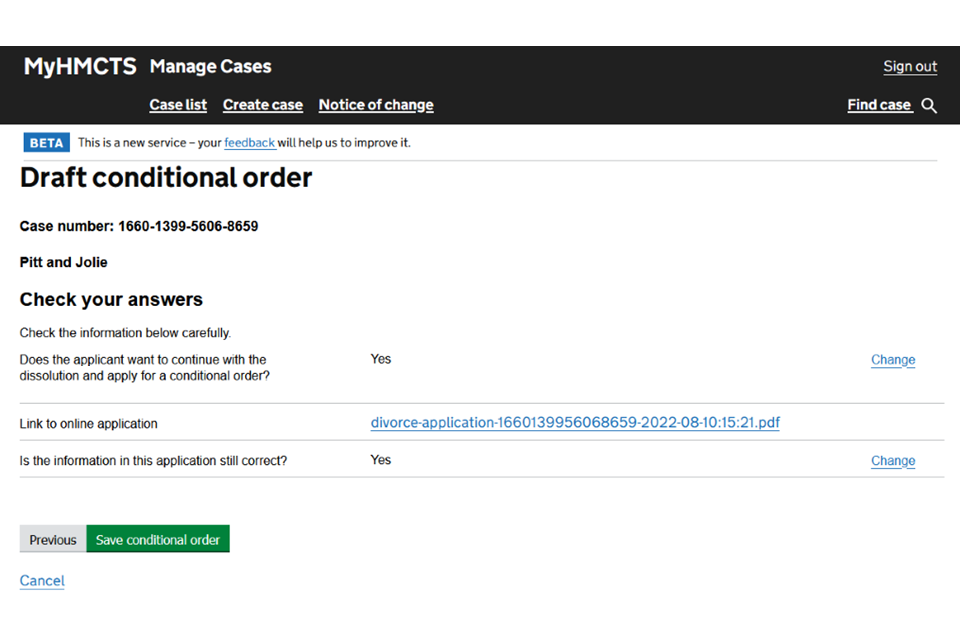The image size is (960, 640).
Task: Sign out of the service
Action: point(910,67)
